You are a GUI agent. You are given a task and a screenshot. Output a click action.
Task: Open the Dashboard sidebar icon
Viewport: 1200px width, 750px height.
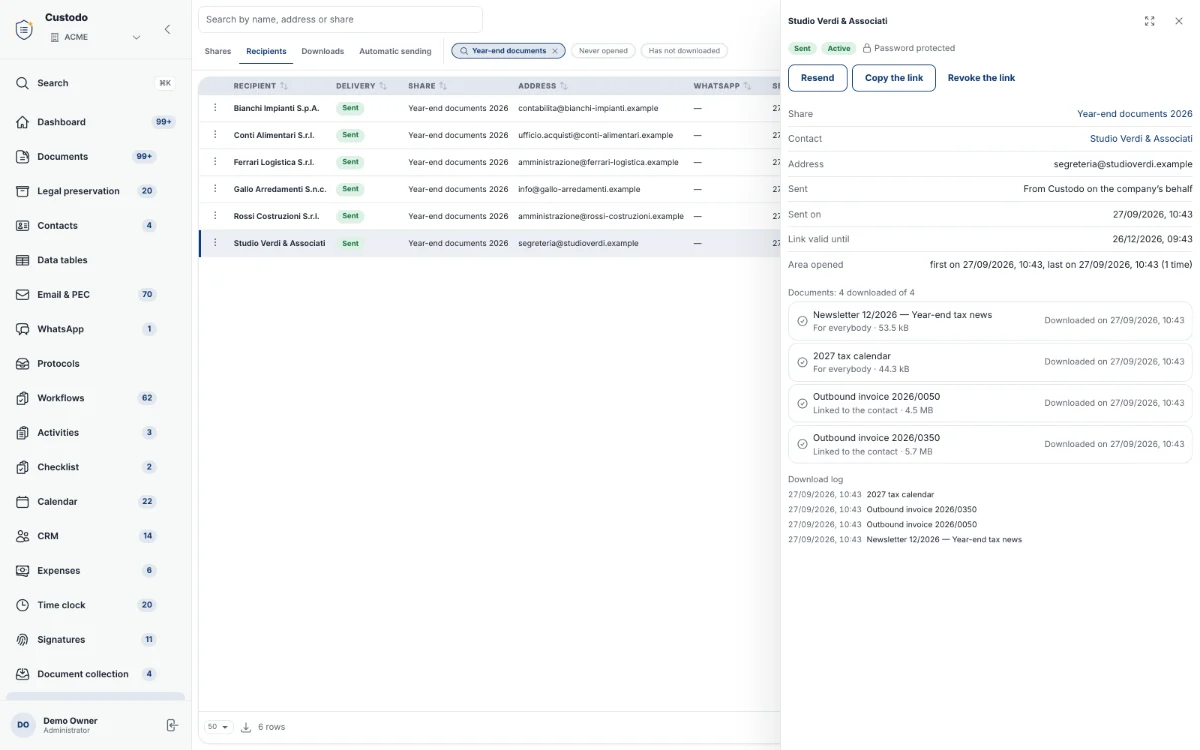[x=22, y=122]
